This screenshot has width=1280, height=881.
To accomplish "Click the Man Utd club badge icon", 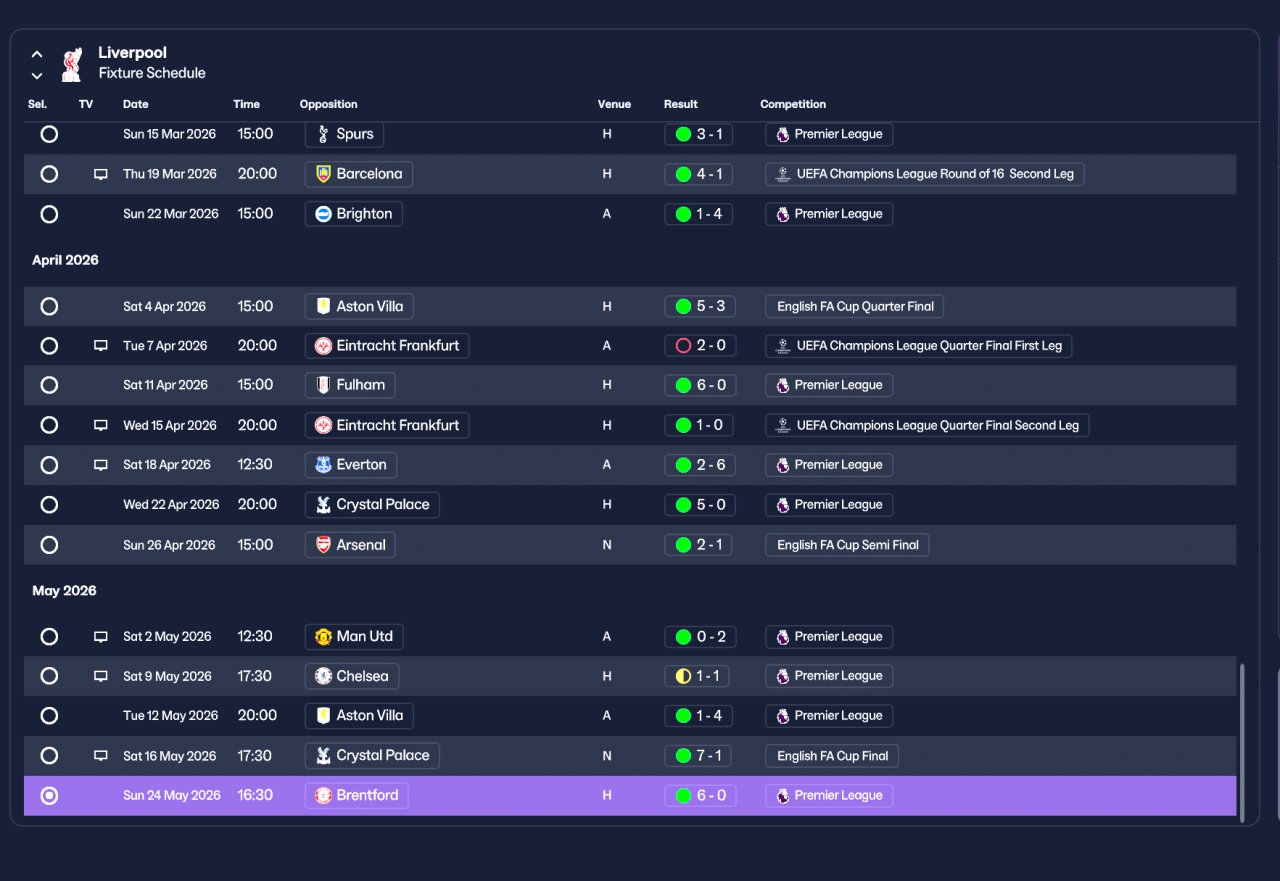I will (323, 636).
